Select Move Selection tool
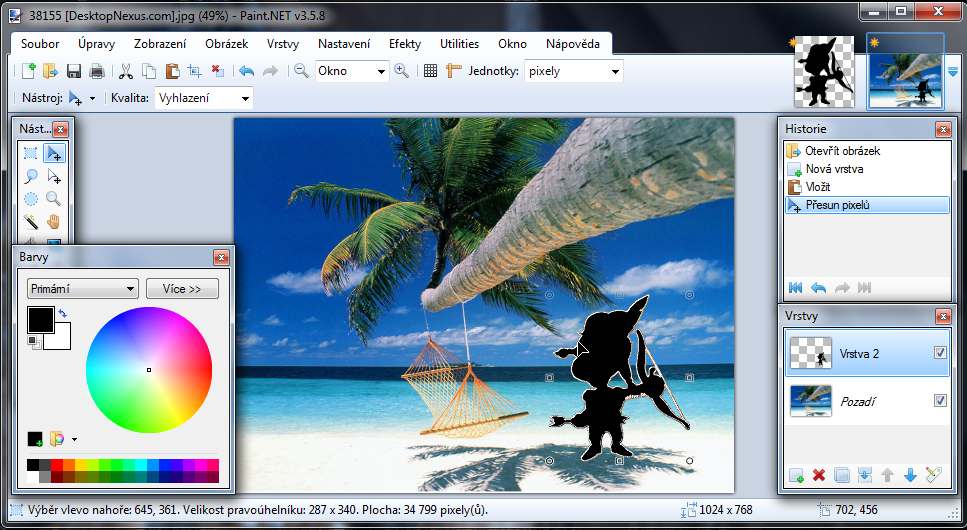The image size is (967, 530). pos(54,177)
